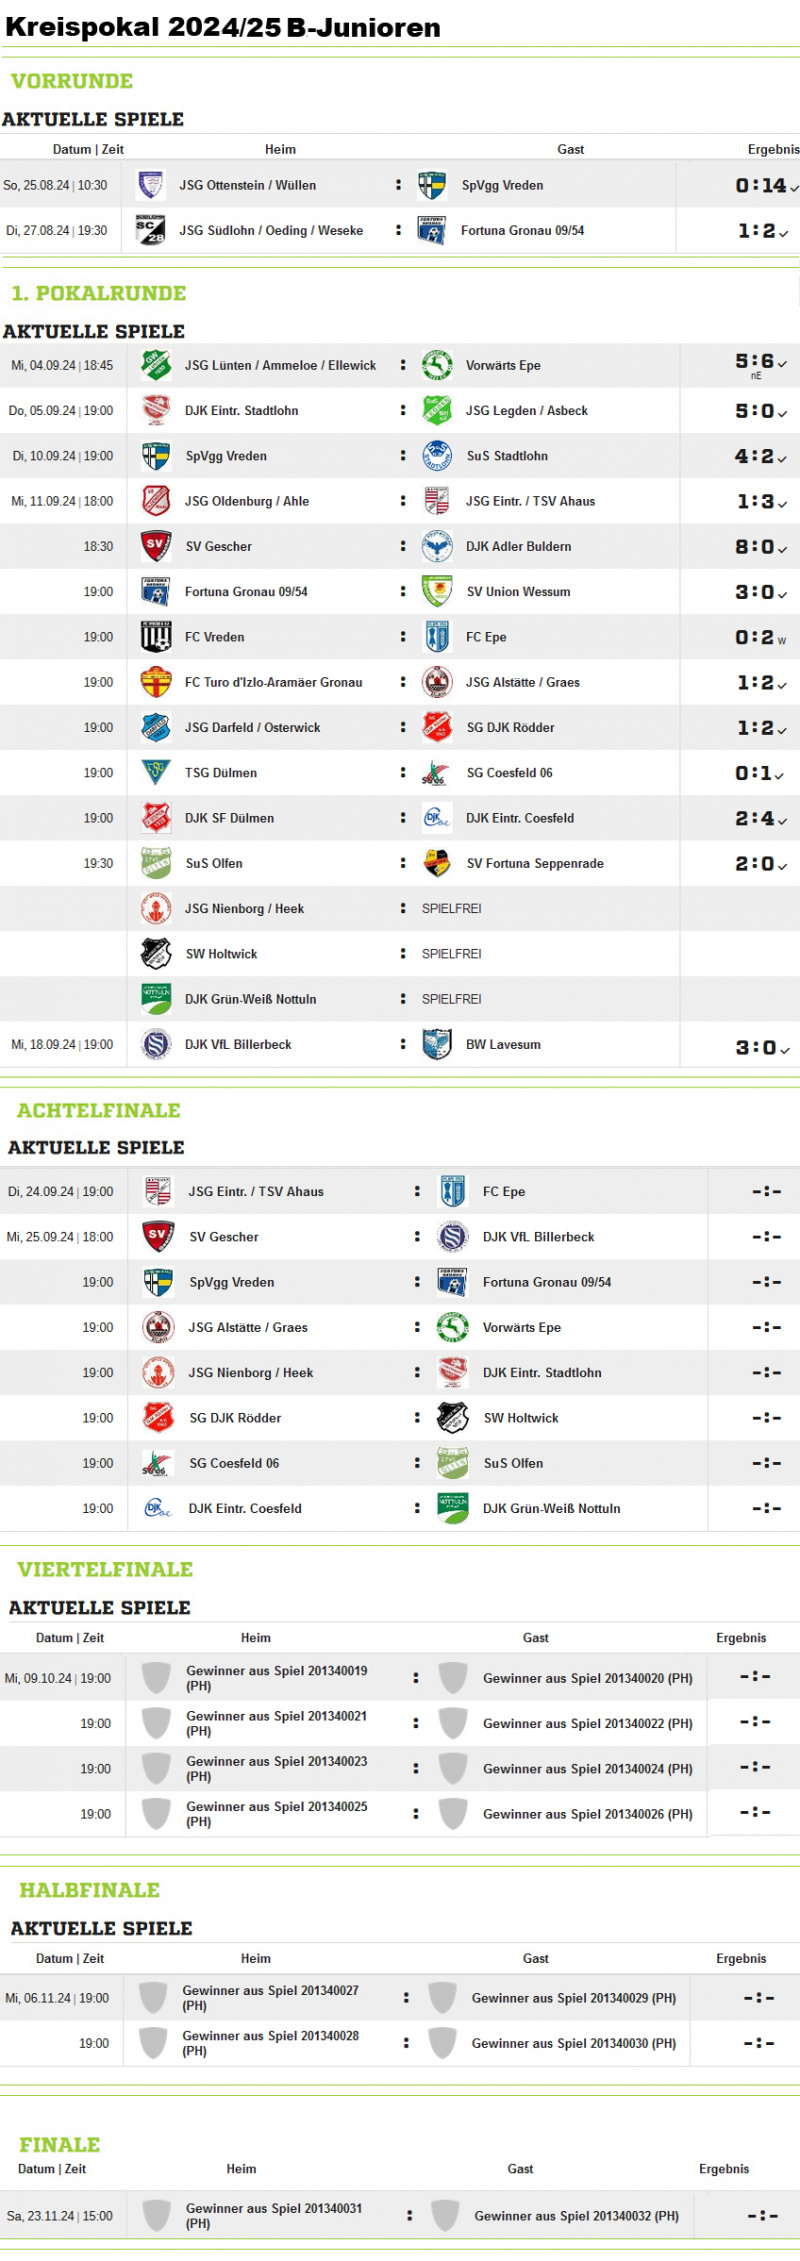Open the SV Gescher crest in 1. Pokalrunde

[155, 546]
